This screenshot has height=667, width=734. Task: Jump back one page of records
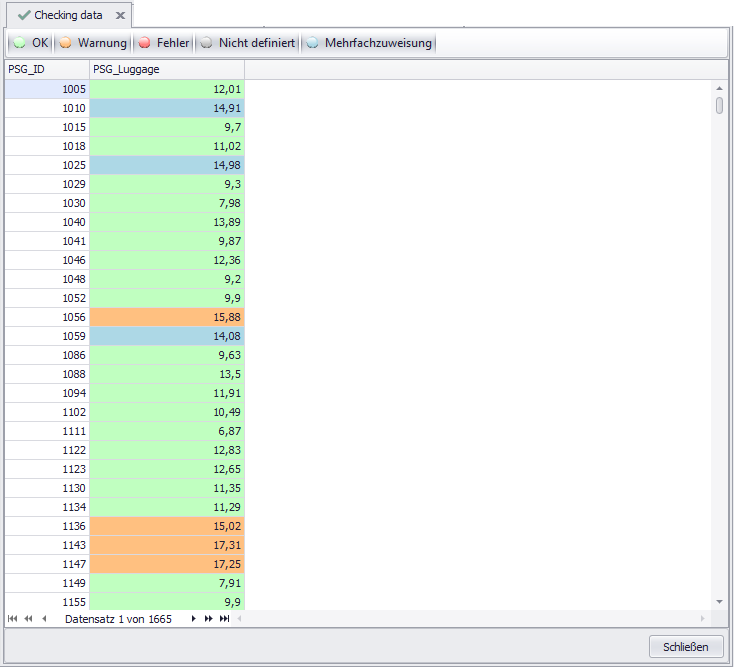tap(29, 619)
